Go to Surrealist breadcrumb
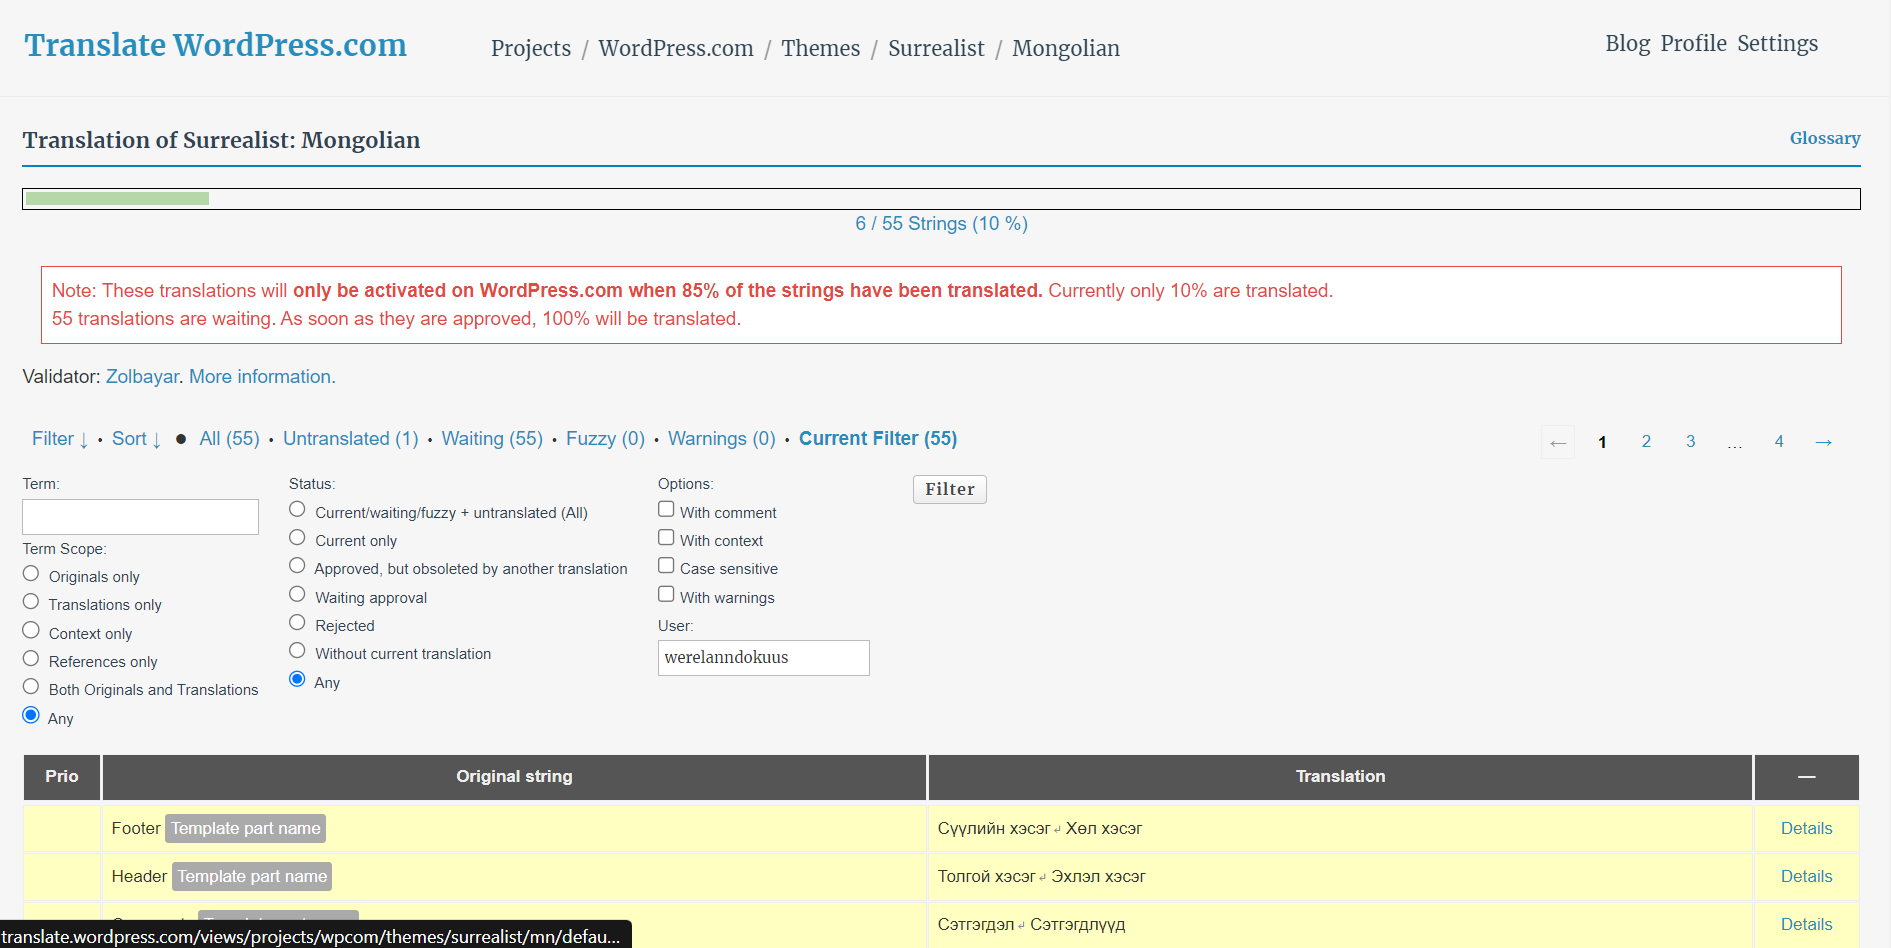 936,48
